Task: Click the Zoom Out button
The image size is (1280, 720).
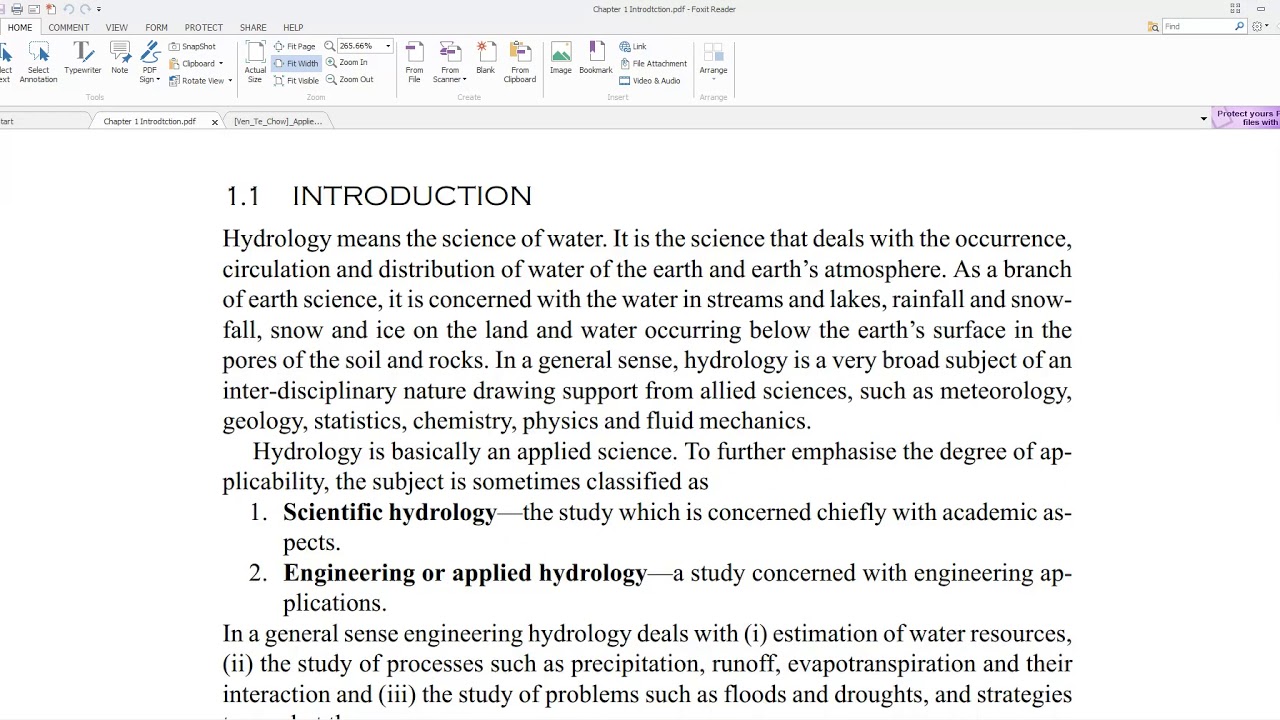Action: [349, 79]
